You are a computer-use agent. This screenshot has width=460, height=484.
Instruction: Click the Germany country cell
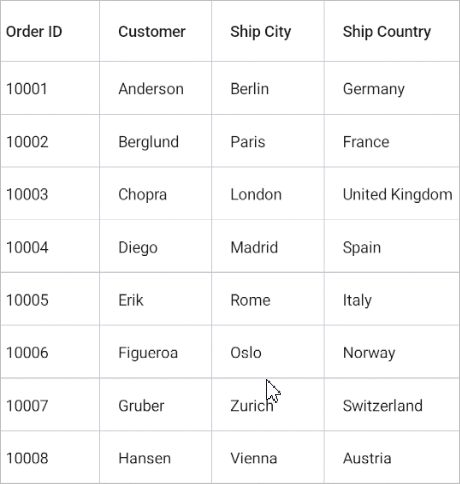click(392, 88)
